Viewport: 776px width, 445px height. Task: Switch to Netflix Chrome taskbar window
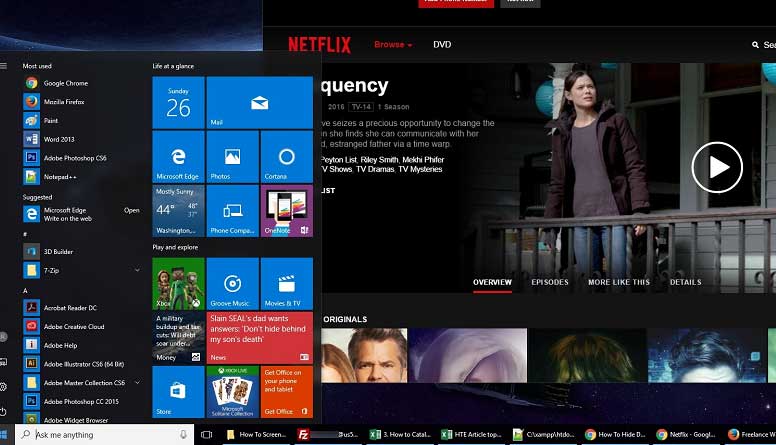click(686, 435)
